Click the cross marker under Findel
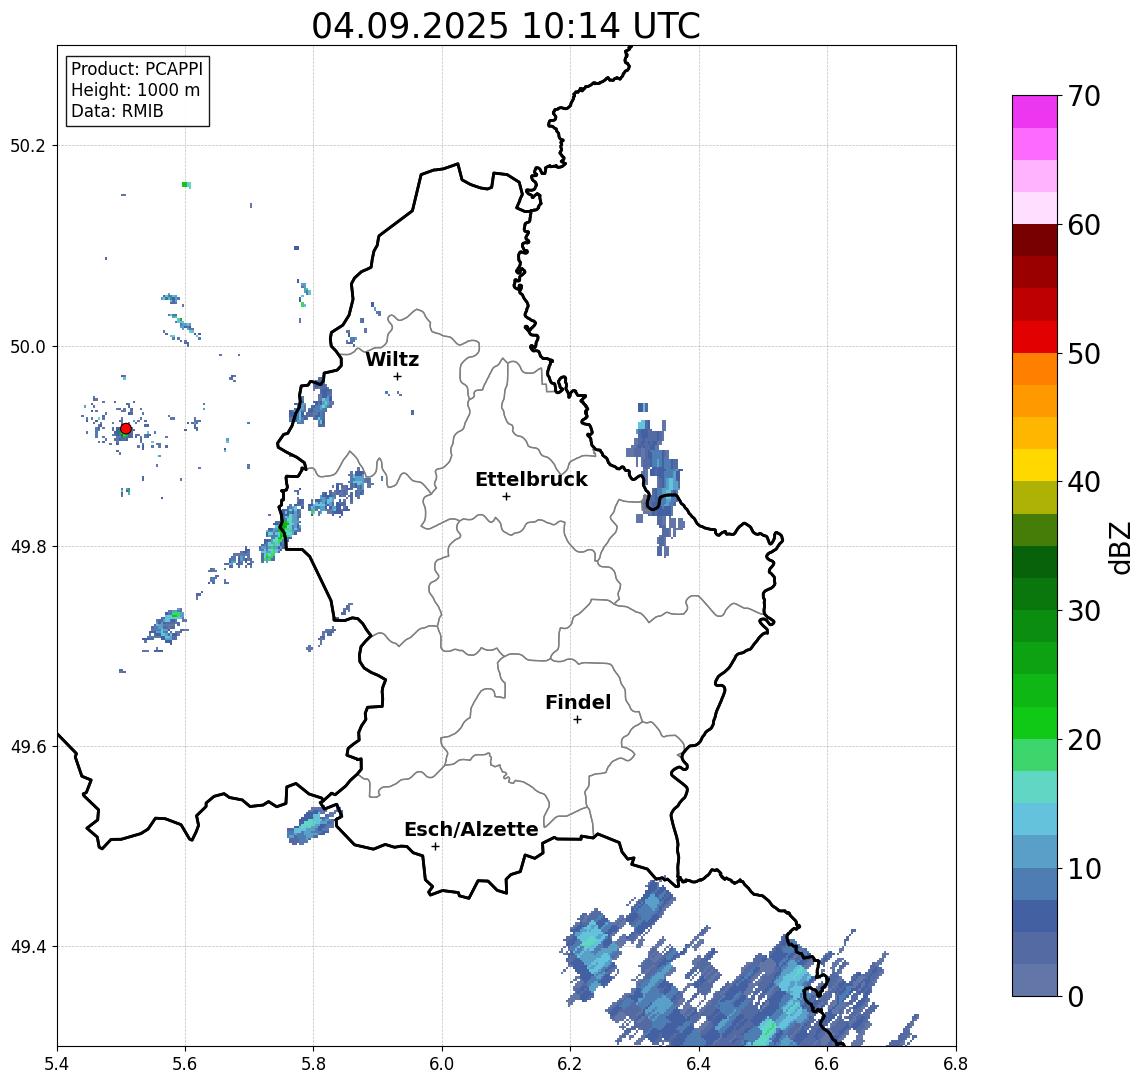 (x=577, y=720)
